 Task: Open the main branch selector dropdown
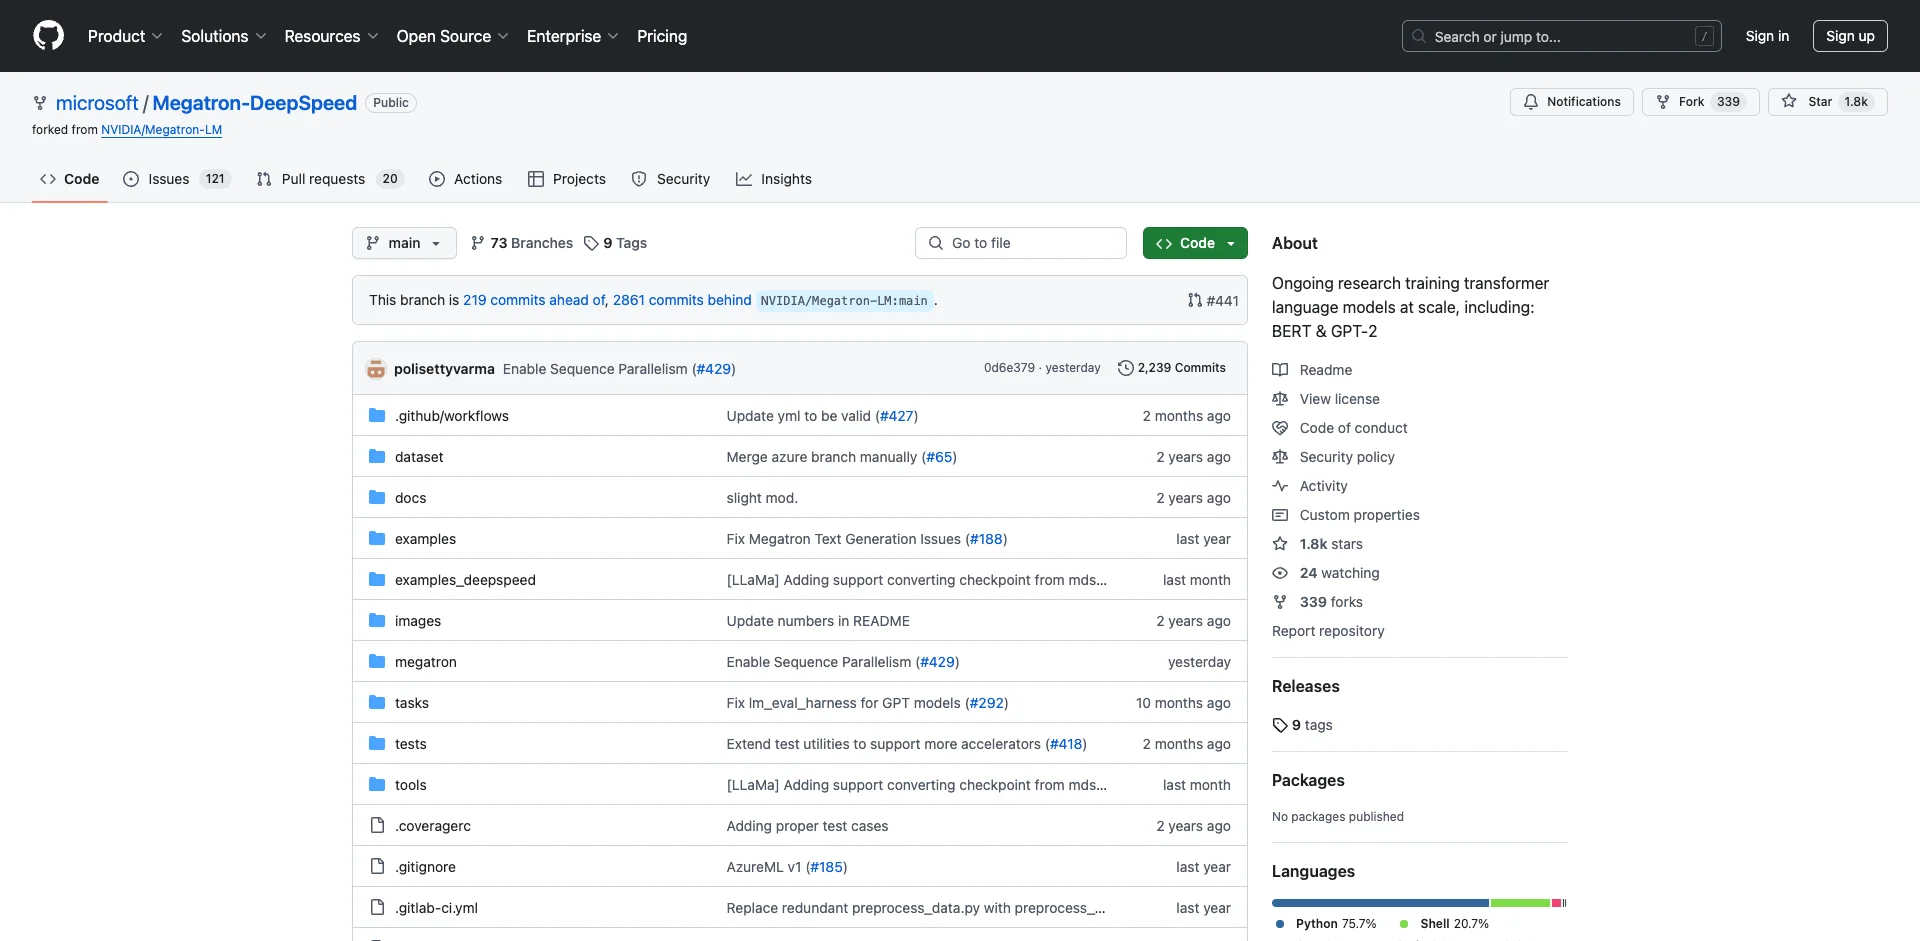(404, 243)
